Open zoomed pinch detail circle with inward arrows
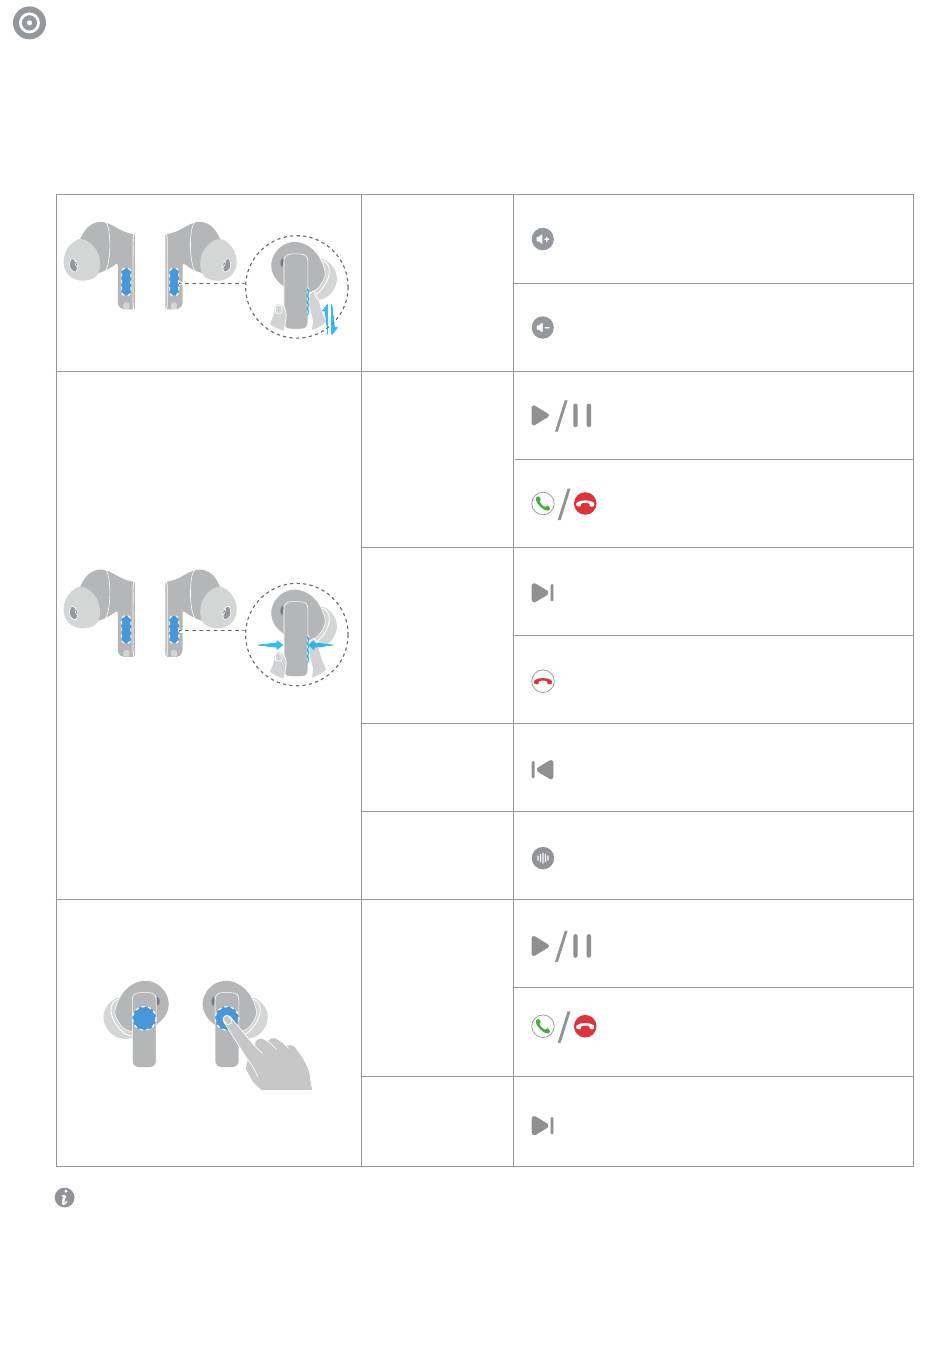This screenshot has width=950, height=1345. pos(297,635)
